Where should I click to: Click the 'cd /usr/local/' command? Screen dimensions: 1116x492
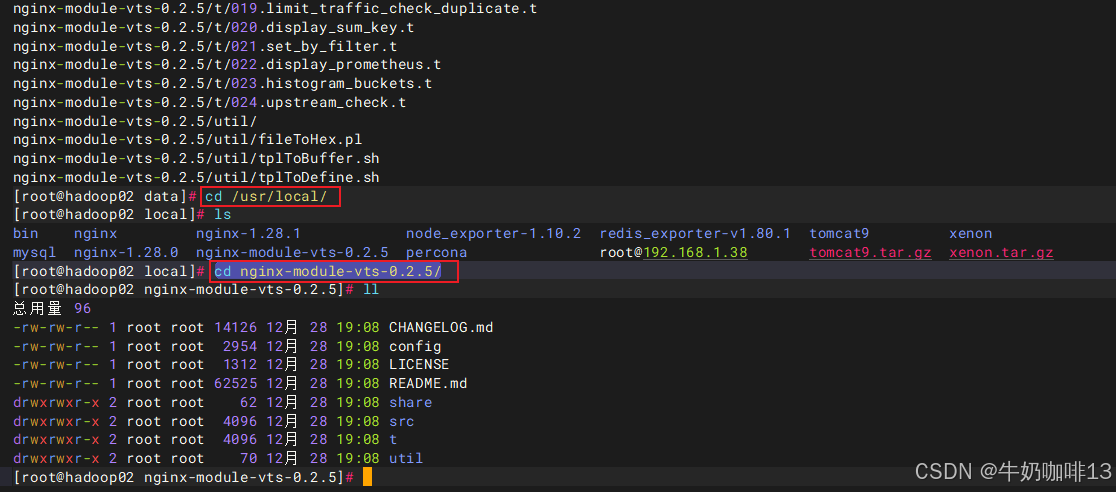(x=266, y=196)
